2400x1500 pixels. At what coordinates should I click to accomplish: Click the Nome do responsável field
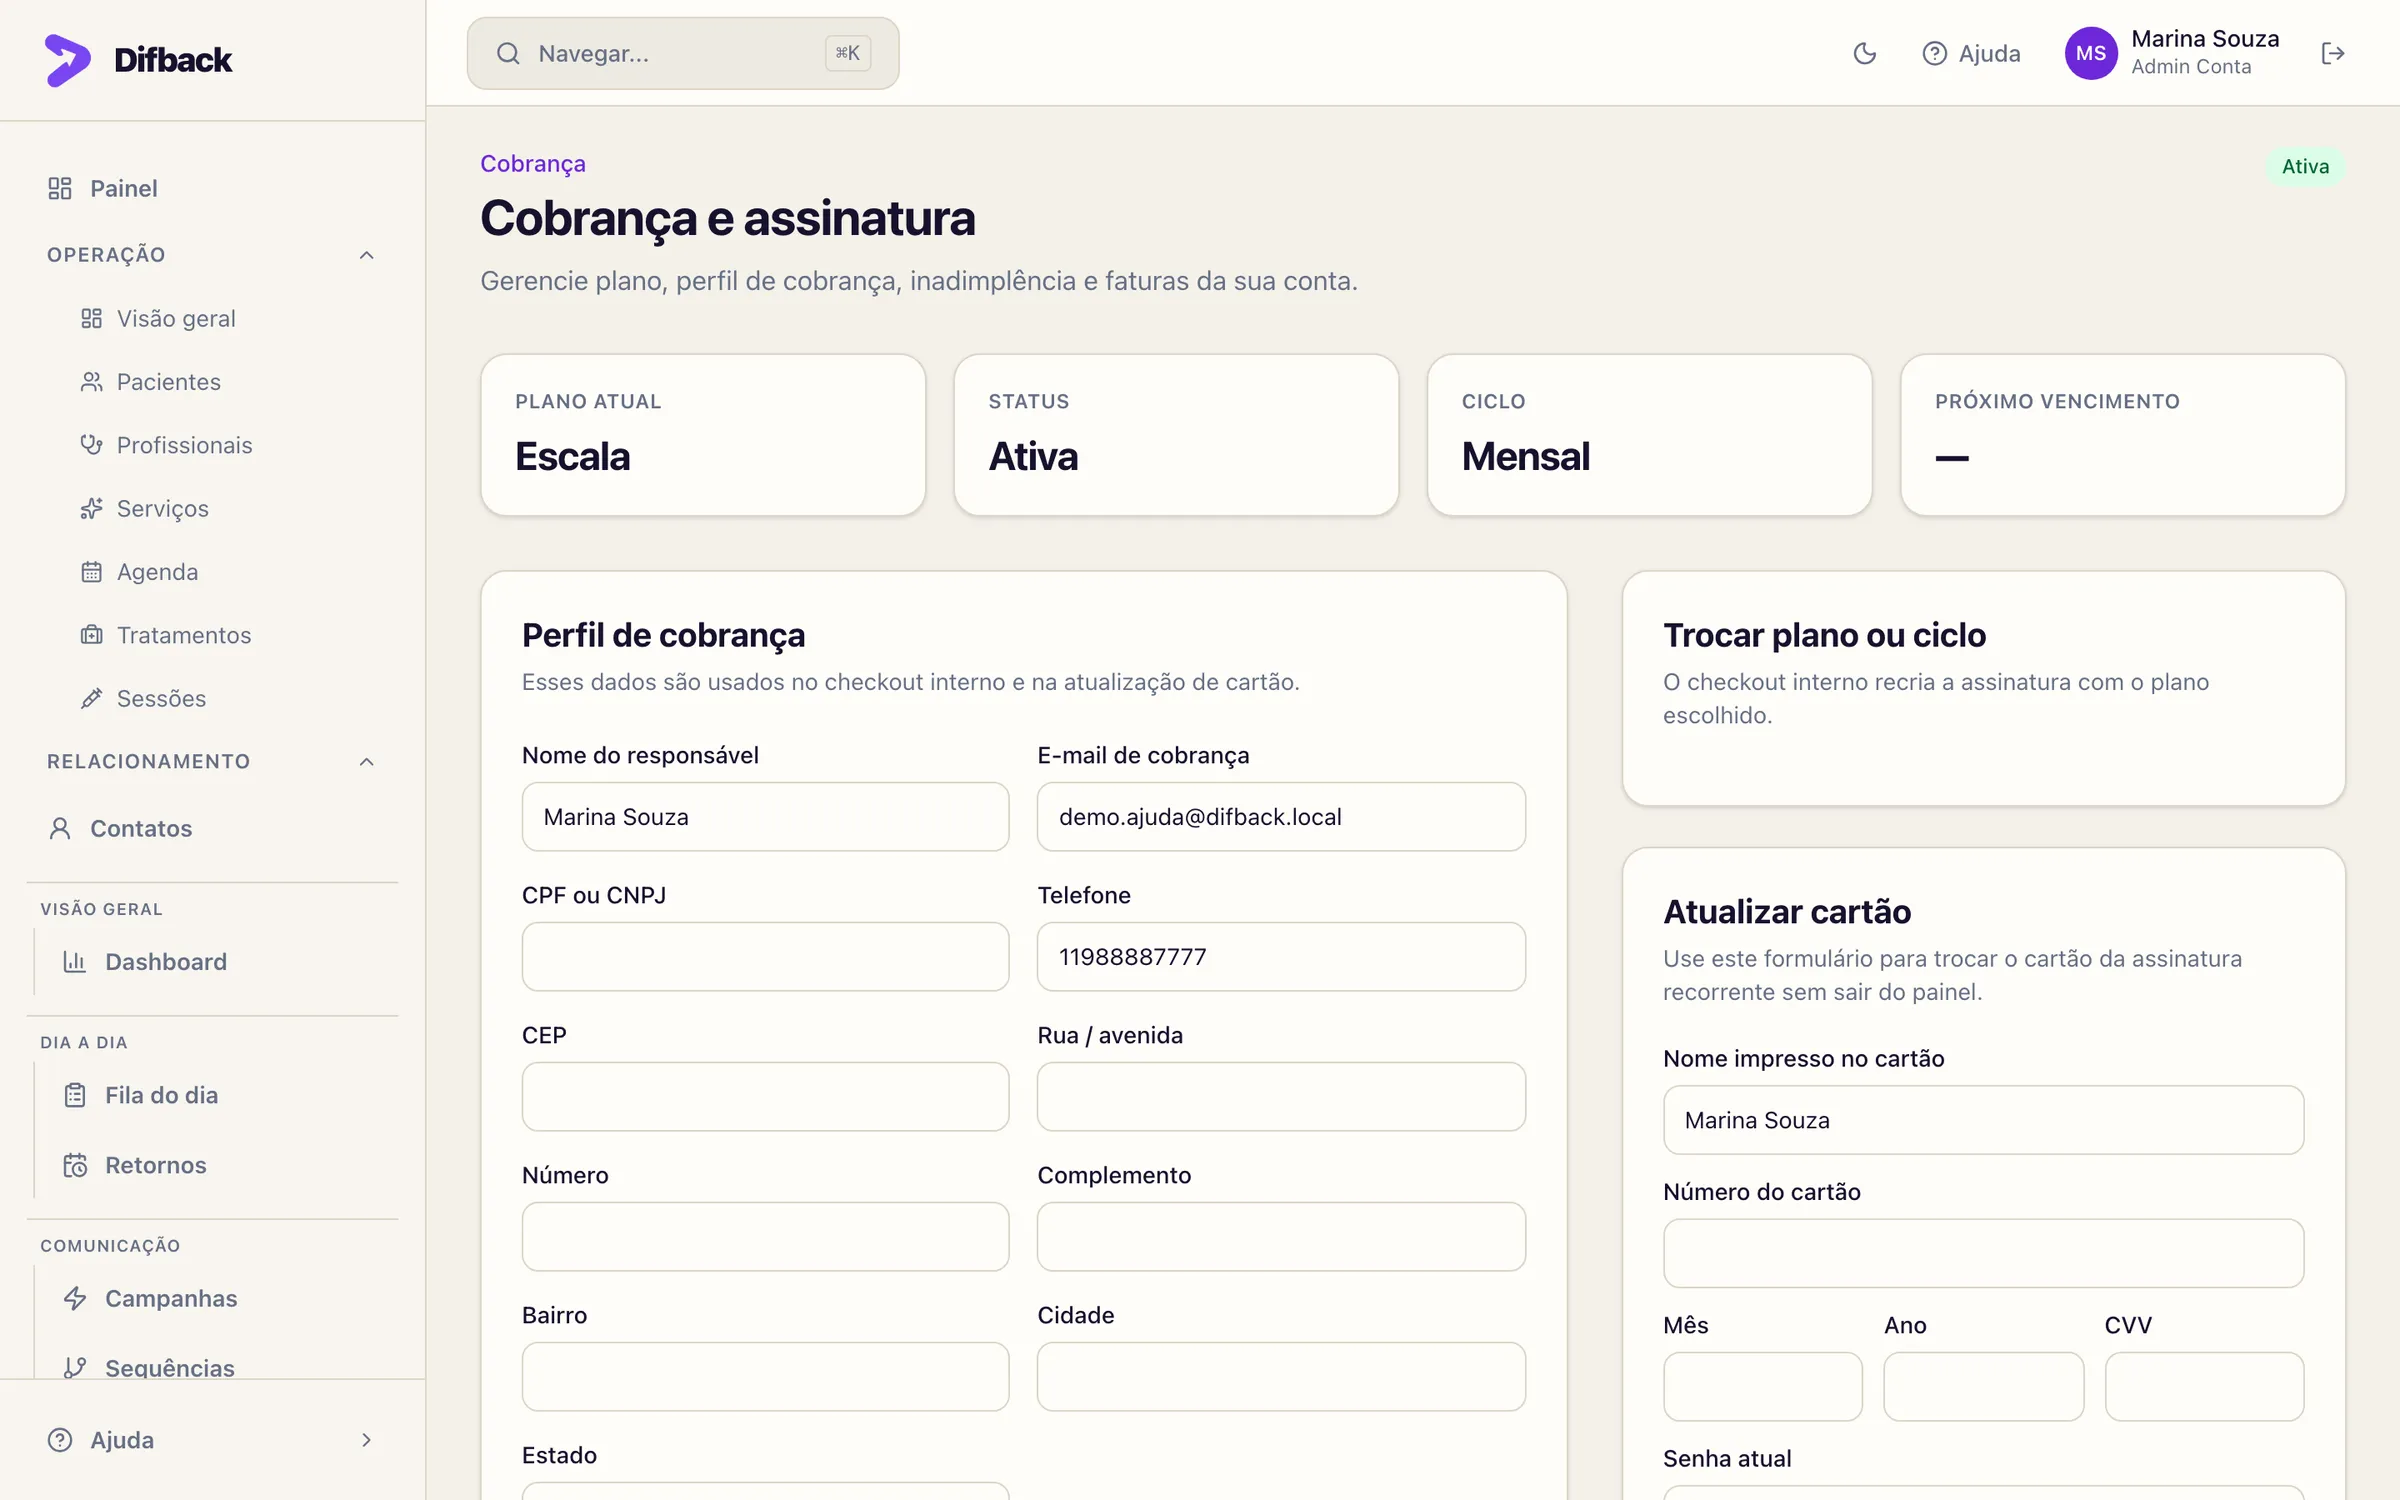(765, 817)
